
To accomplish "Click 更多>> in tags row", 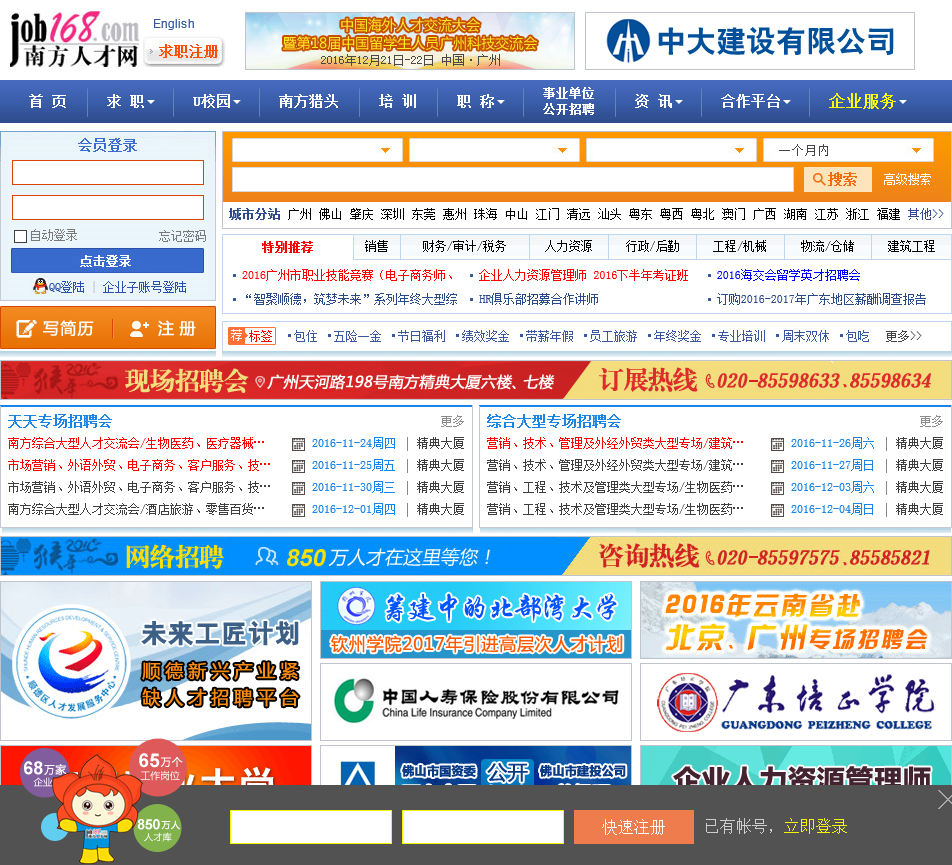I will (x=903, y=336).
